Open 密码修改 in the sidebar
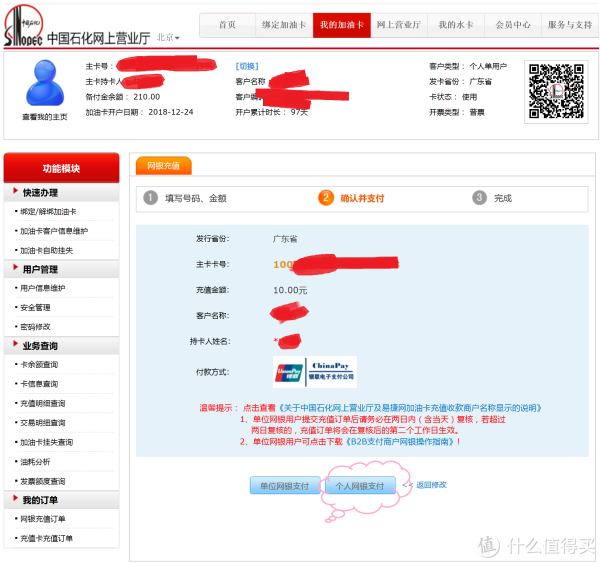 (x=35, y=327)
